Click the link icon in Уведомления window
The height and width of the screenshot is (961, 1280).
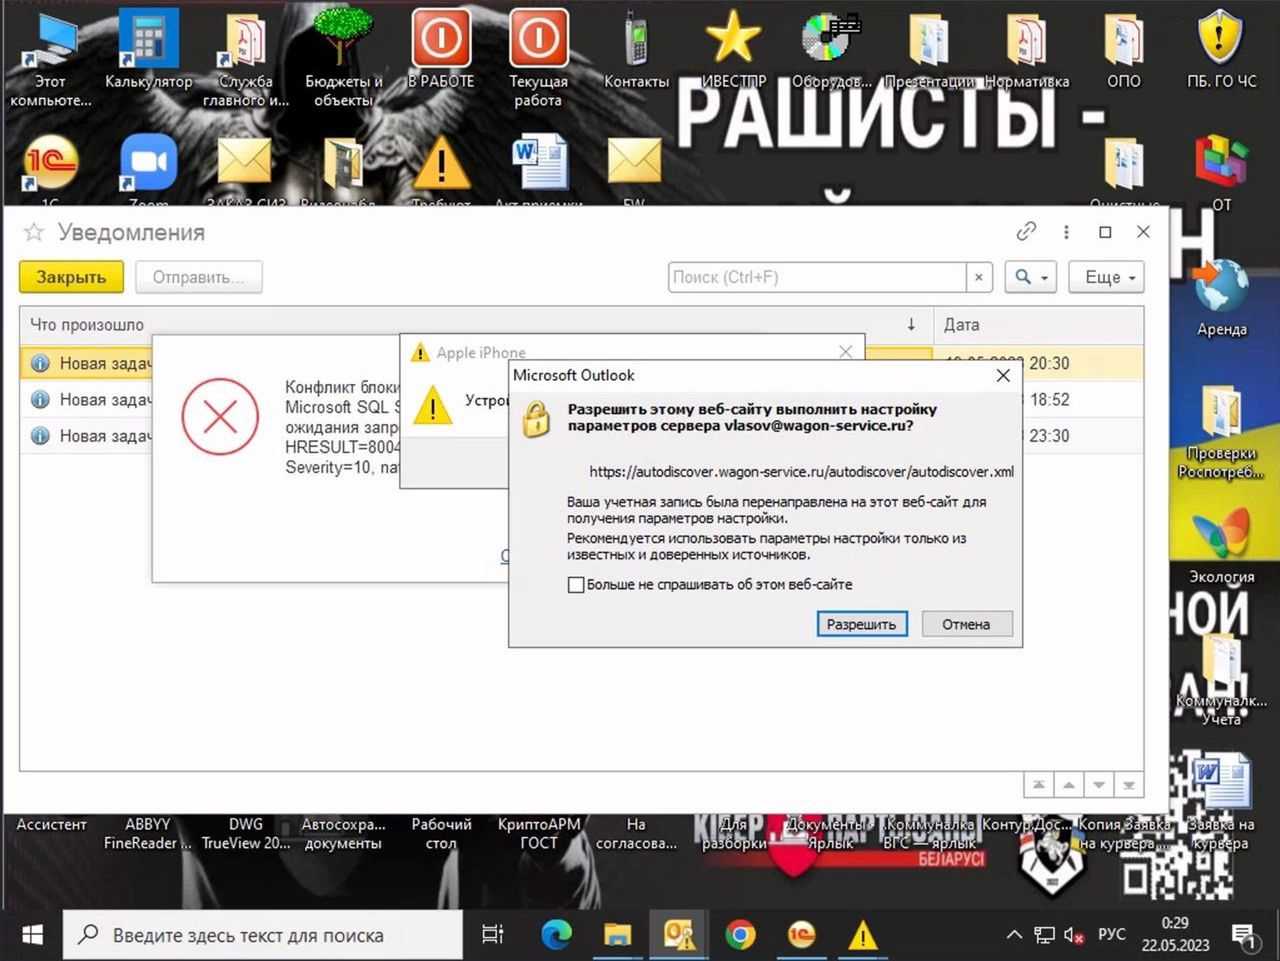(1026, 232)
